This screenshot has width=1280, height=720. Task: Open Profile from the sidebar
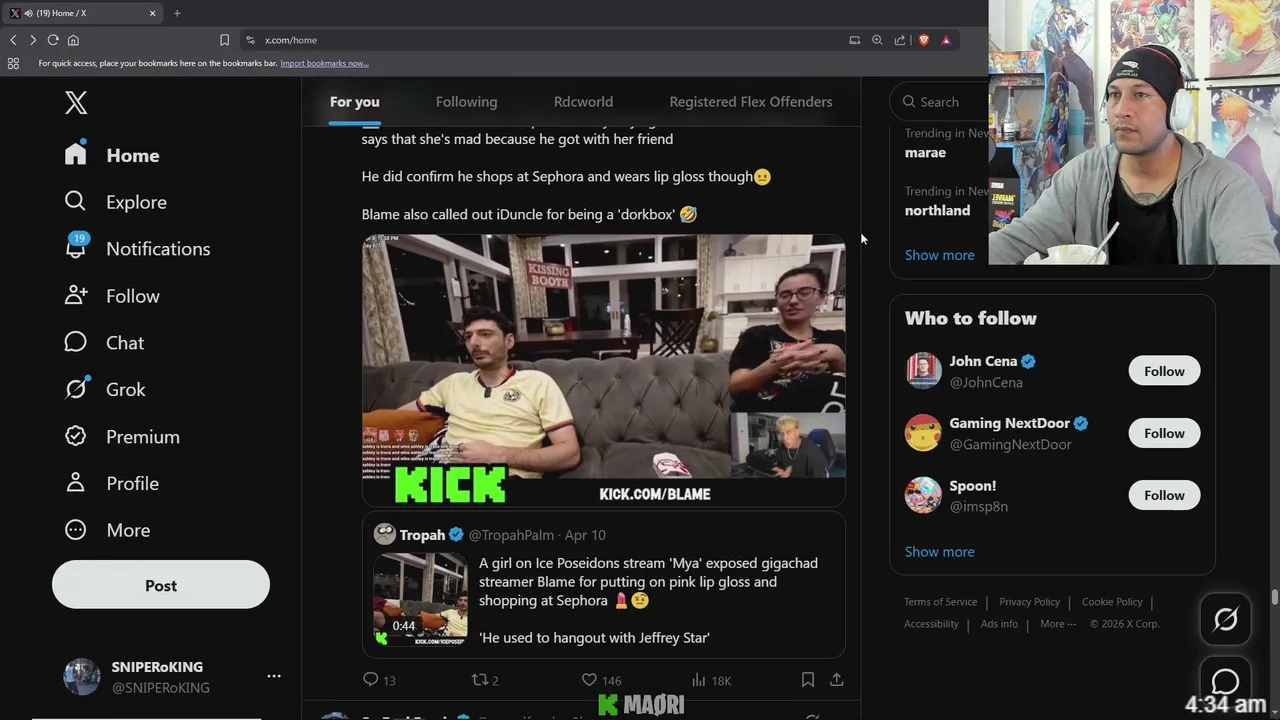(x=111, y=483)
